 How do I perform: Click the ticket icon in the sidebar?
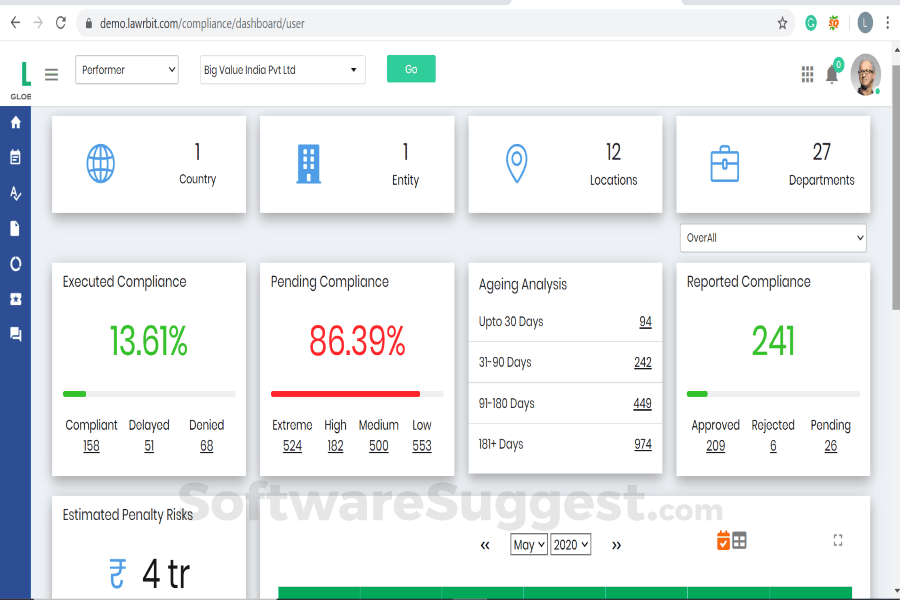pos(14,298)
